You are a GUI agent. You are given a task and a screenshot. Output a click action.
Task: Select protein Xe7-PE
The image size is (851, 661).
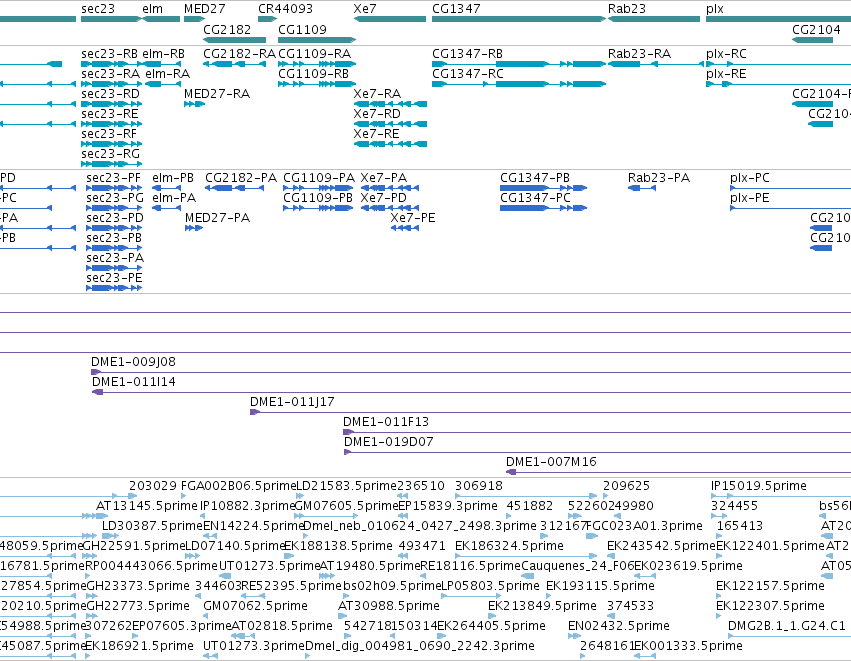tap(405, 228)
